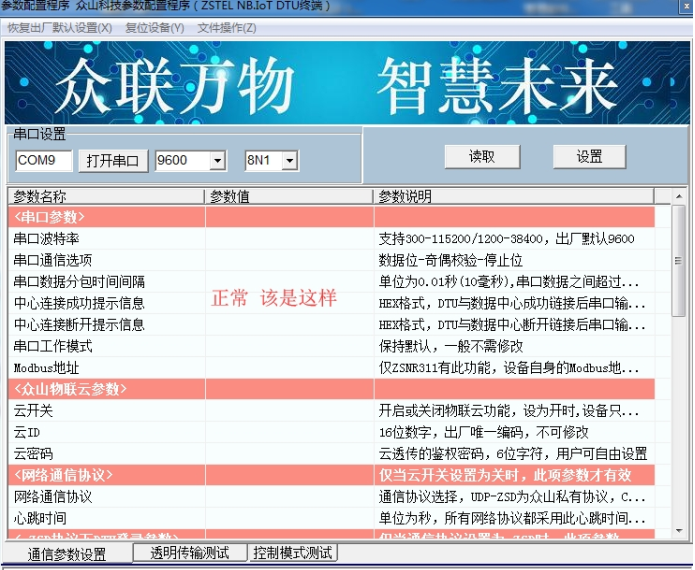Image resolution: width=695 pixels, height=570 pixels.
Task: Select the 串口通信选项 row
Action: coord(331,260)
